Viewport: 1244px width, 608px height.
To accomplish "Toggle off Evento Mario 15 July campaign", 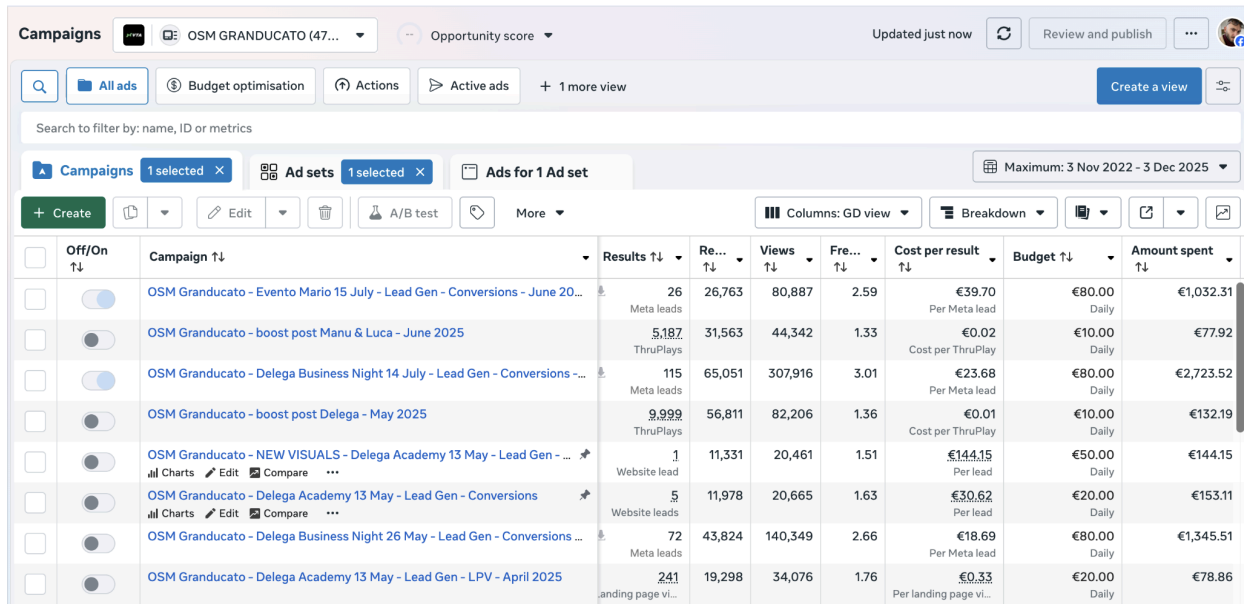I will [x=98, y=299].
